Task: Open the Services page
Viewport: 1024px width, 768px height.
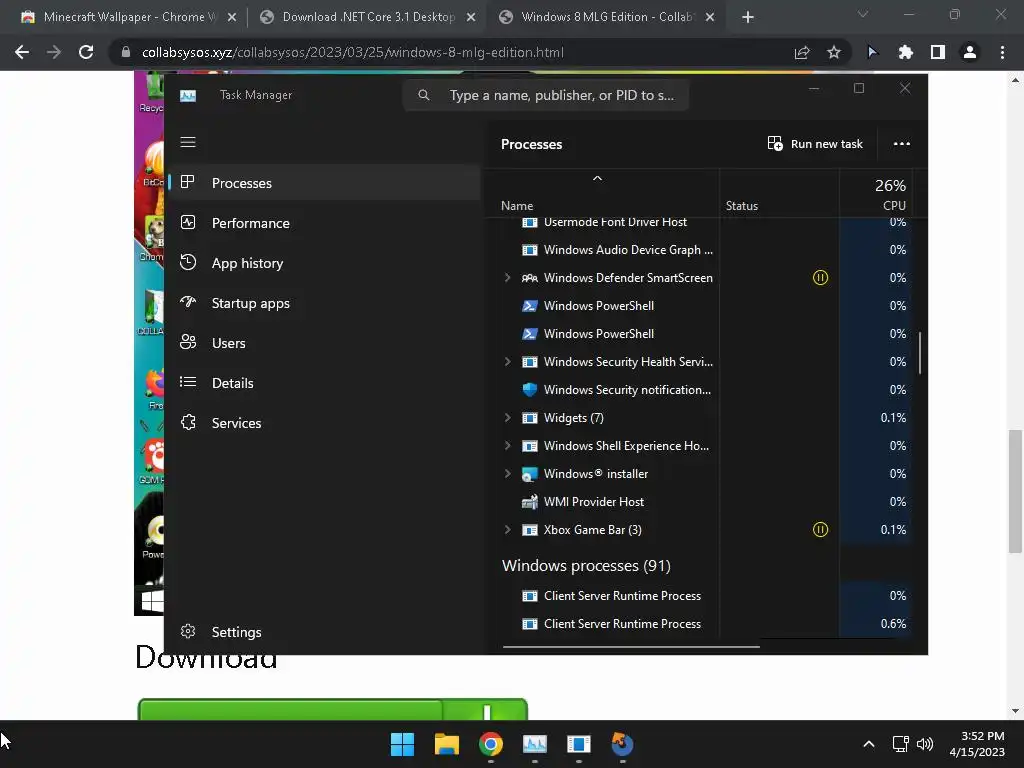Action: [x=325, y=423]
